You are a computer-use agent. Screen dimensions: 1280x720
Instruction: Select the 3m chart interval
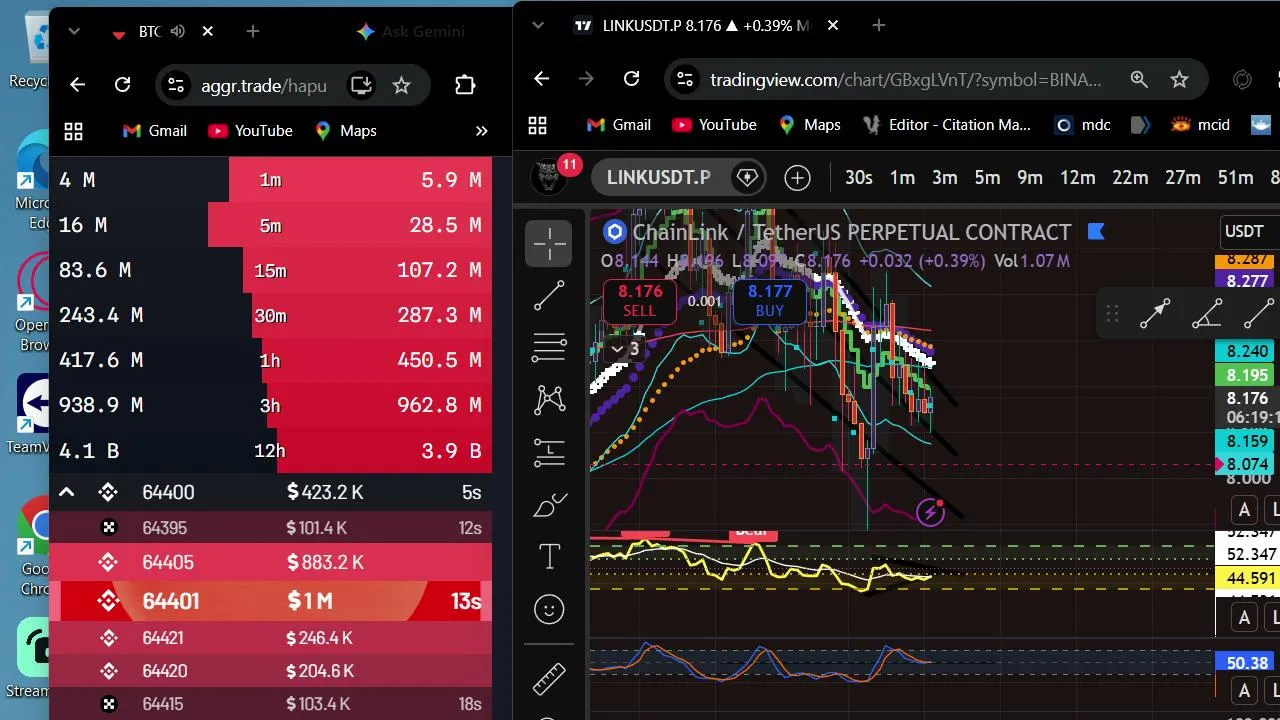945,178
